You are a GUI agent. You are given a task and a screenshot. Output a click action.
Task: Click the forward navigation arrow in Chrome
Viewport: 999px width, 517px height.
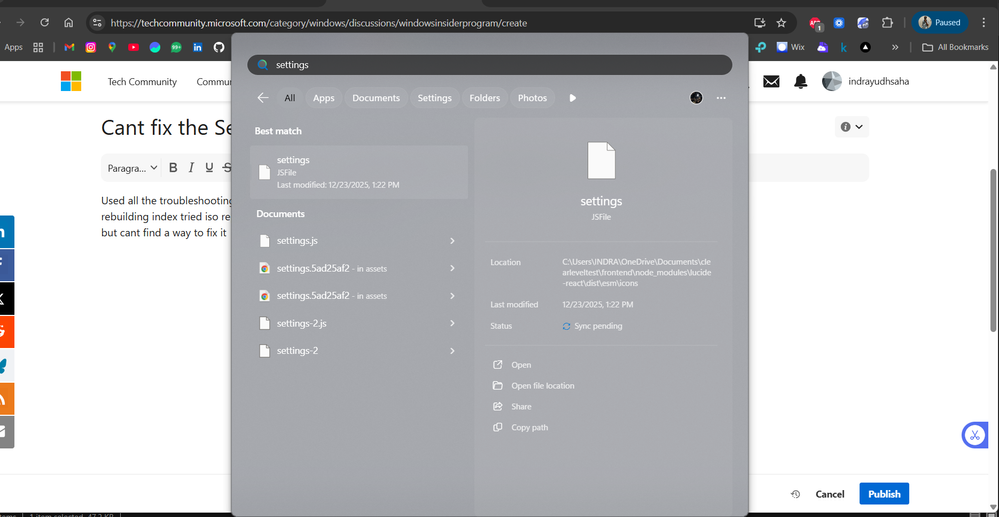point(20,22)
